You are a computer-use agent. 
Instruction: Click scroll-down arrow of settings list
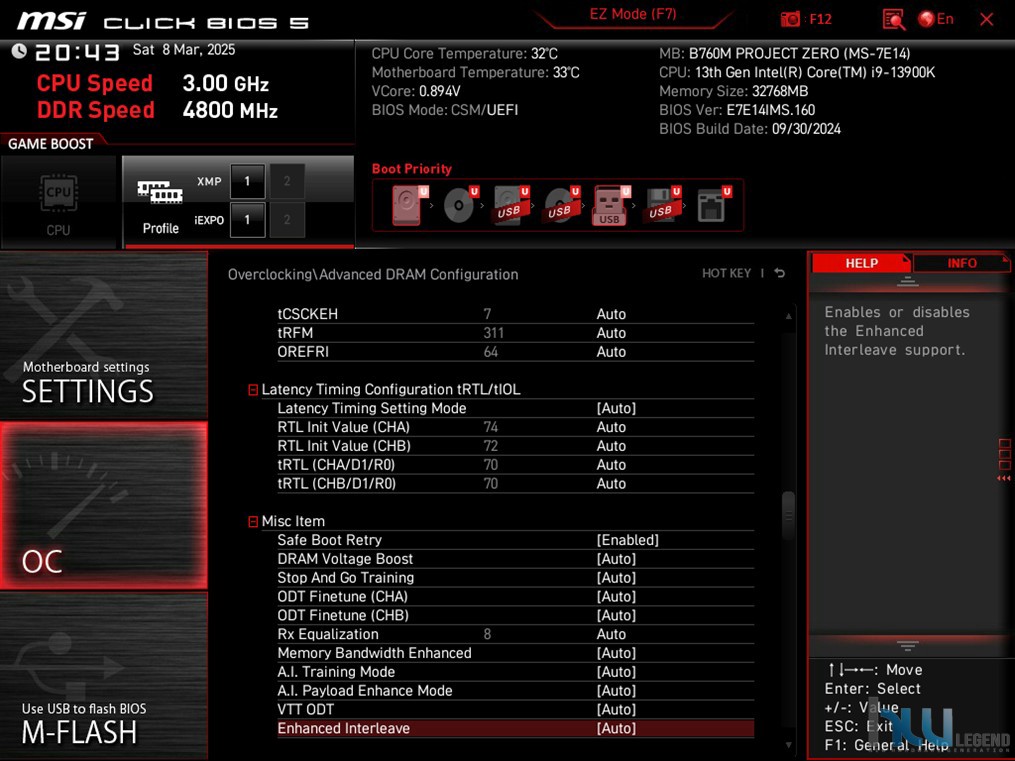tap(788, 745)
